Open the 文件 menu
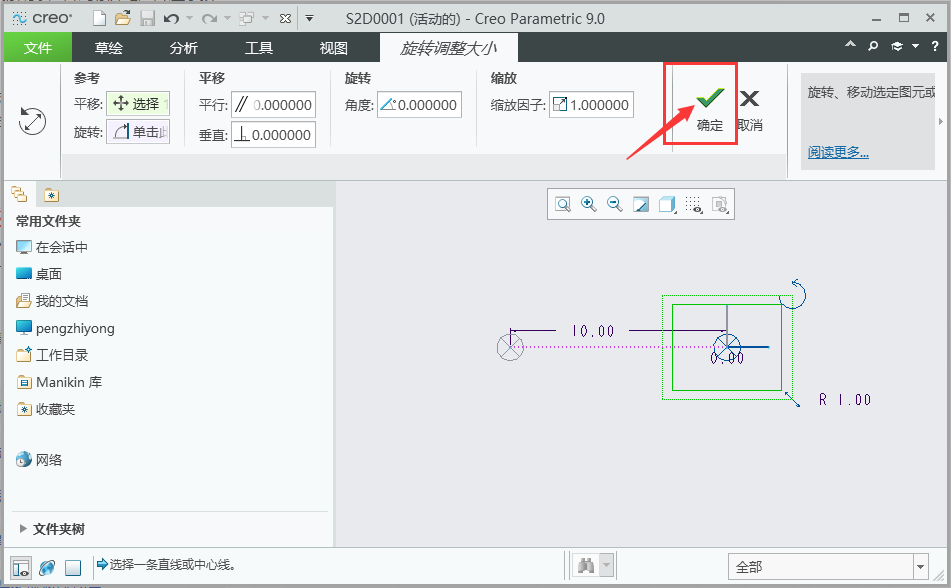This screenshot has height=588, width=951. 38,47
